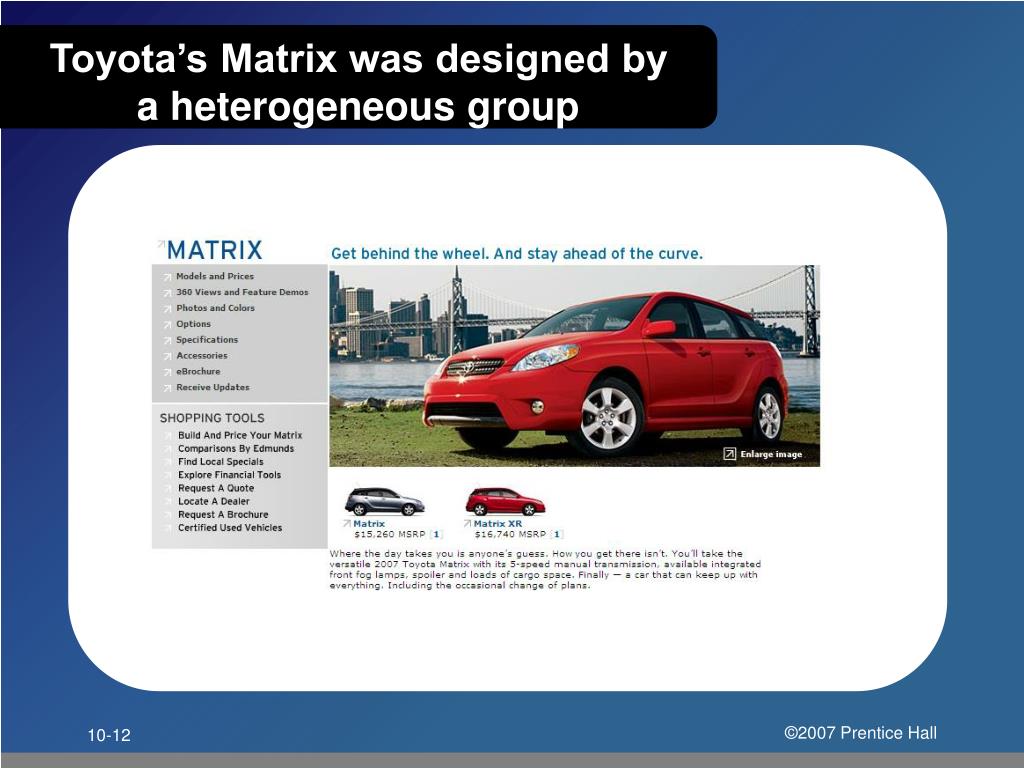This screenshot has width=1024, height=768.
Task: Select Request A Quote
Action: (x=216, y=488)
